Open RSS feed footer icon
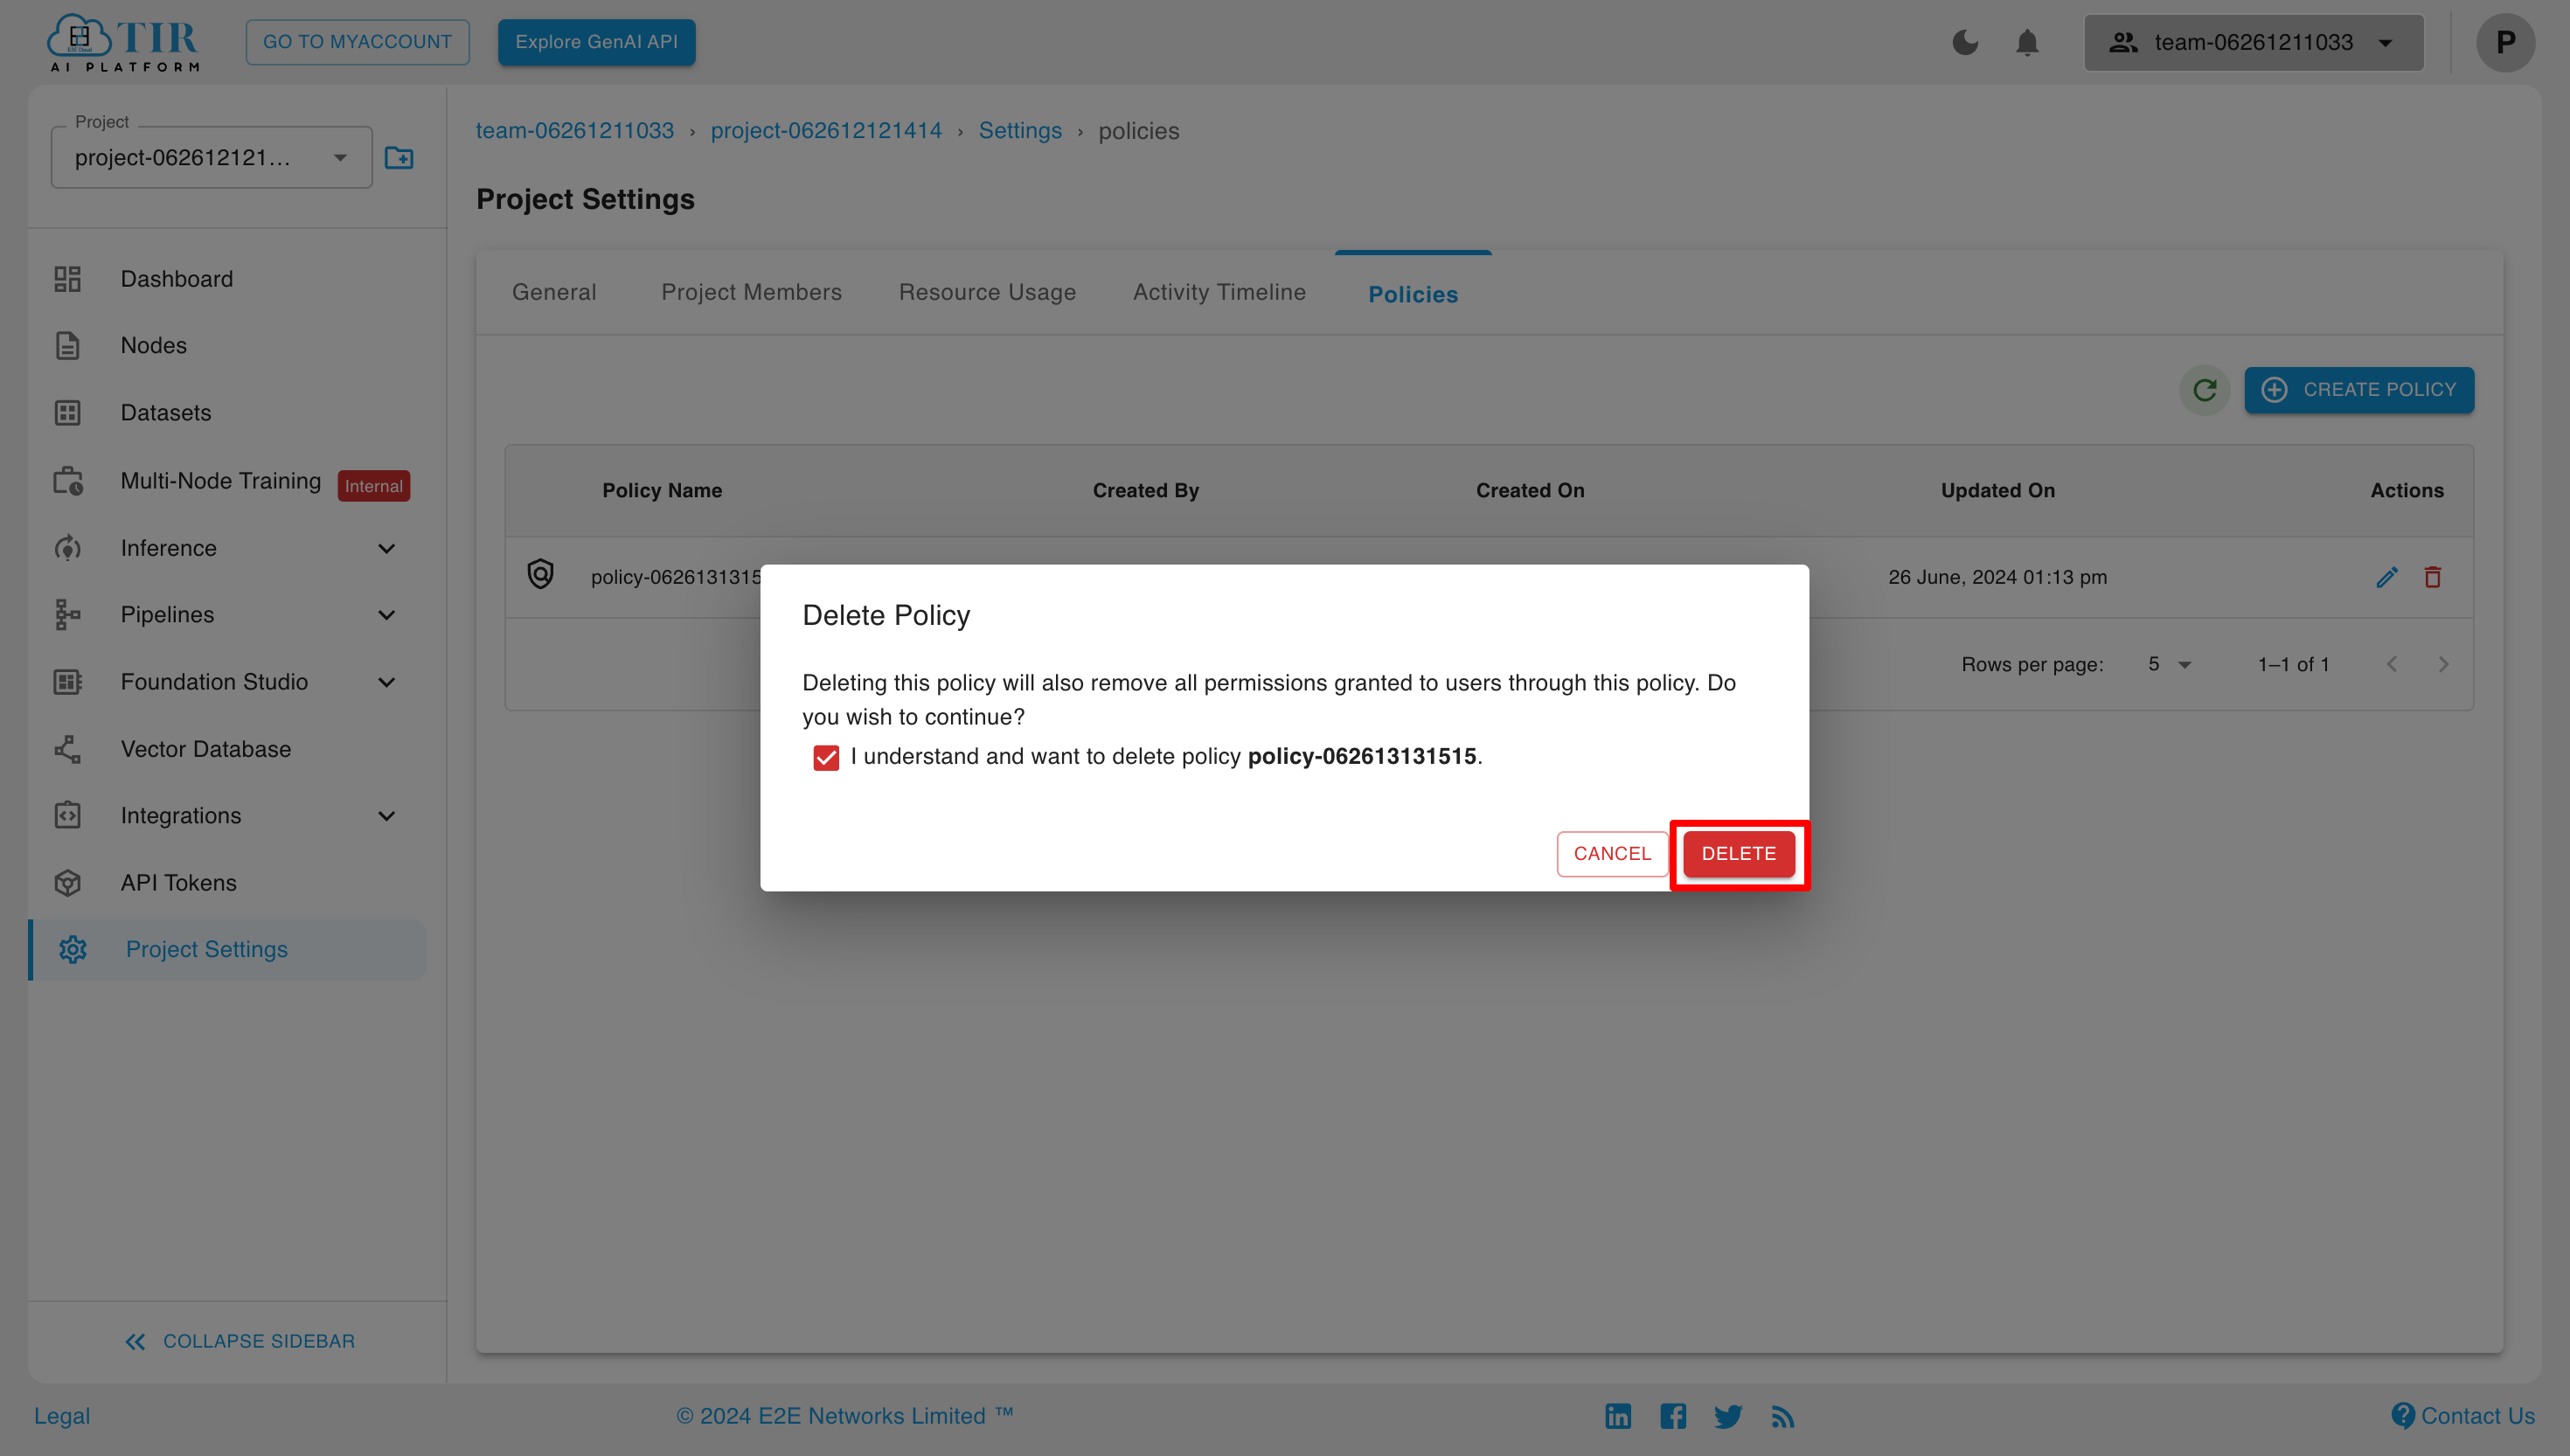Viewport: 2570px width, 1456px height. point(1783,1416)
